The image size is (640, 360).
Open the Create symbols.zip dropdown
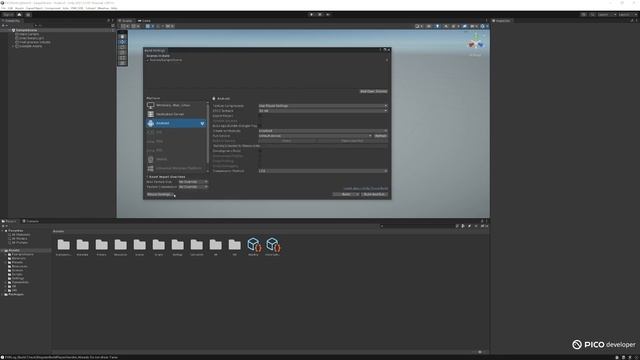323,131
